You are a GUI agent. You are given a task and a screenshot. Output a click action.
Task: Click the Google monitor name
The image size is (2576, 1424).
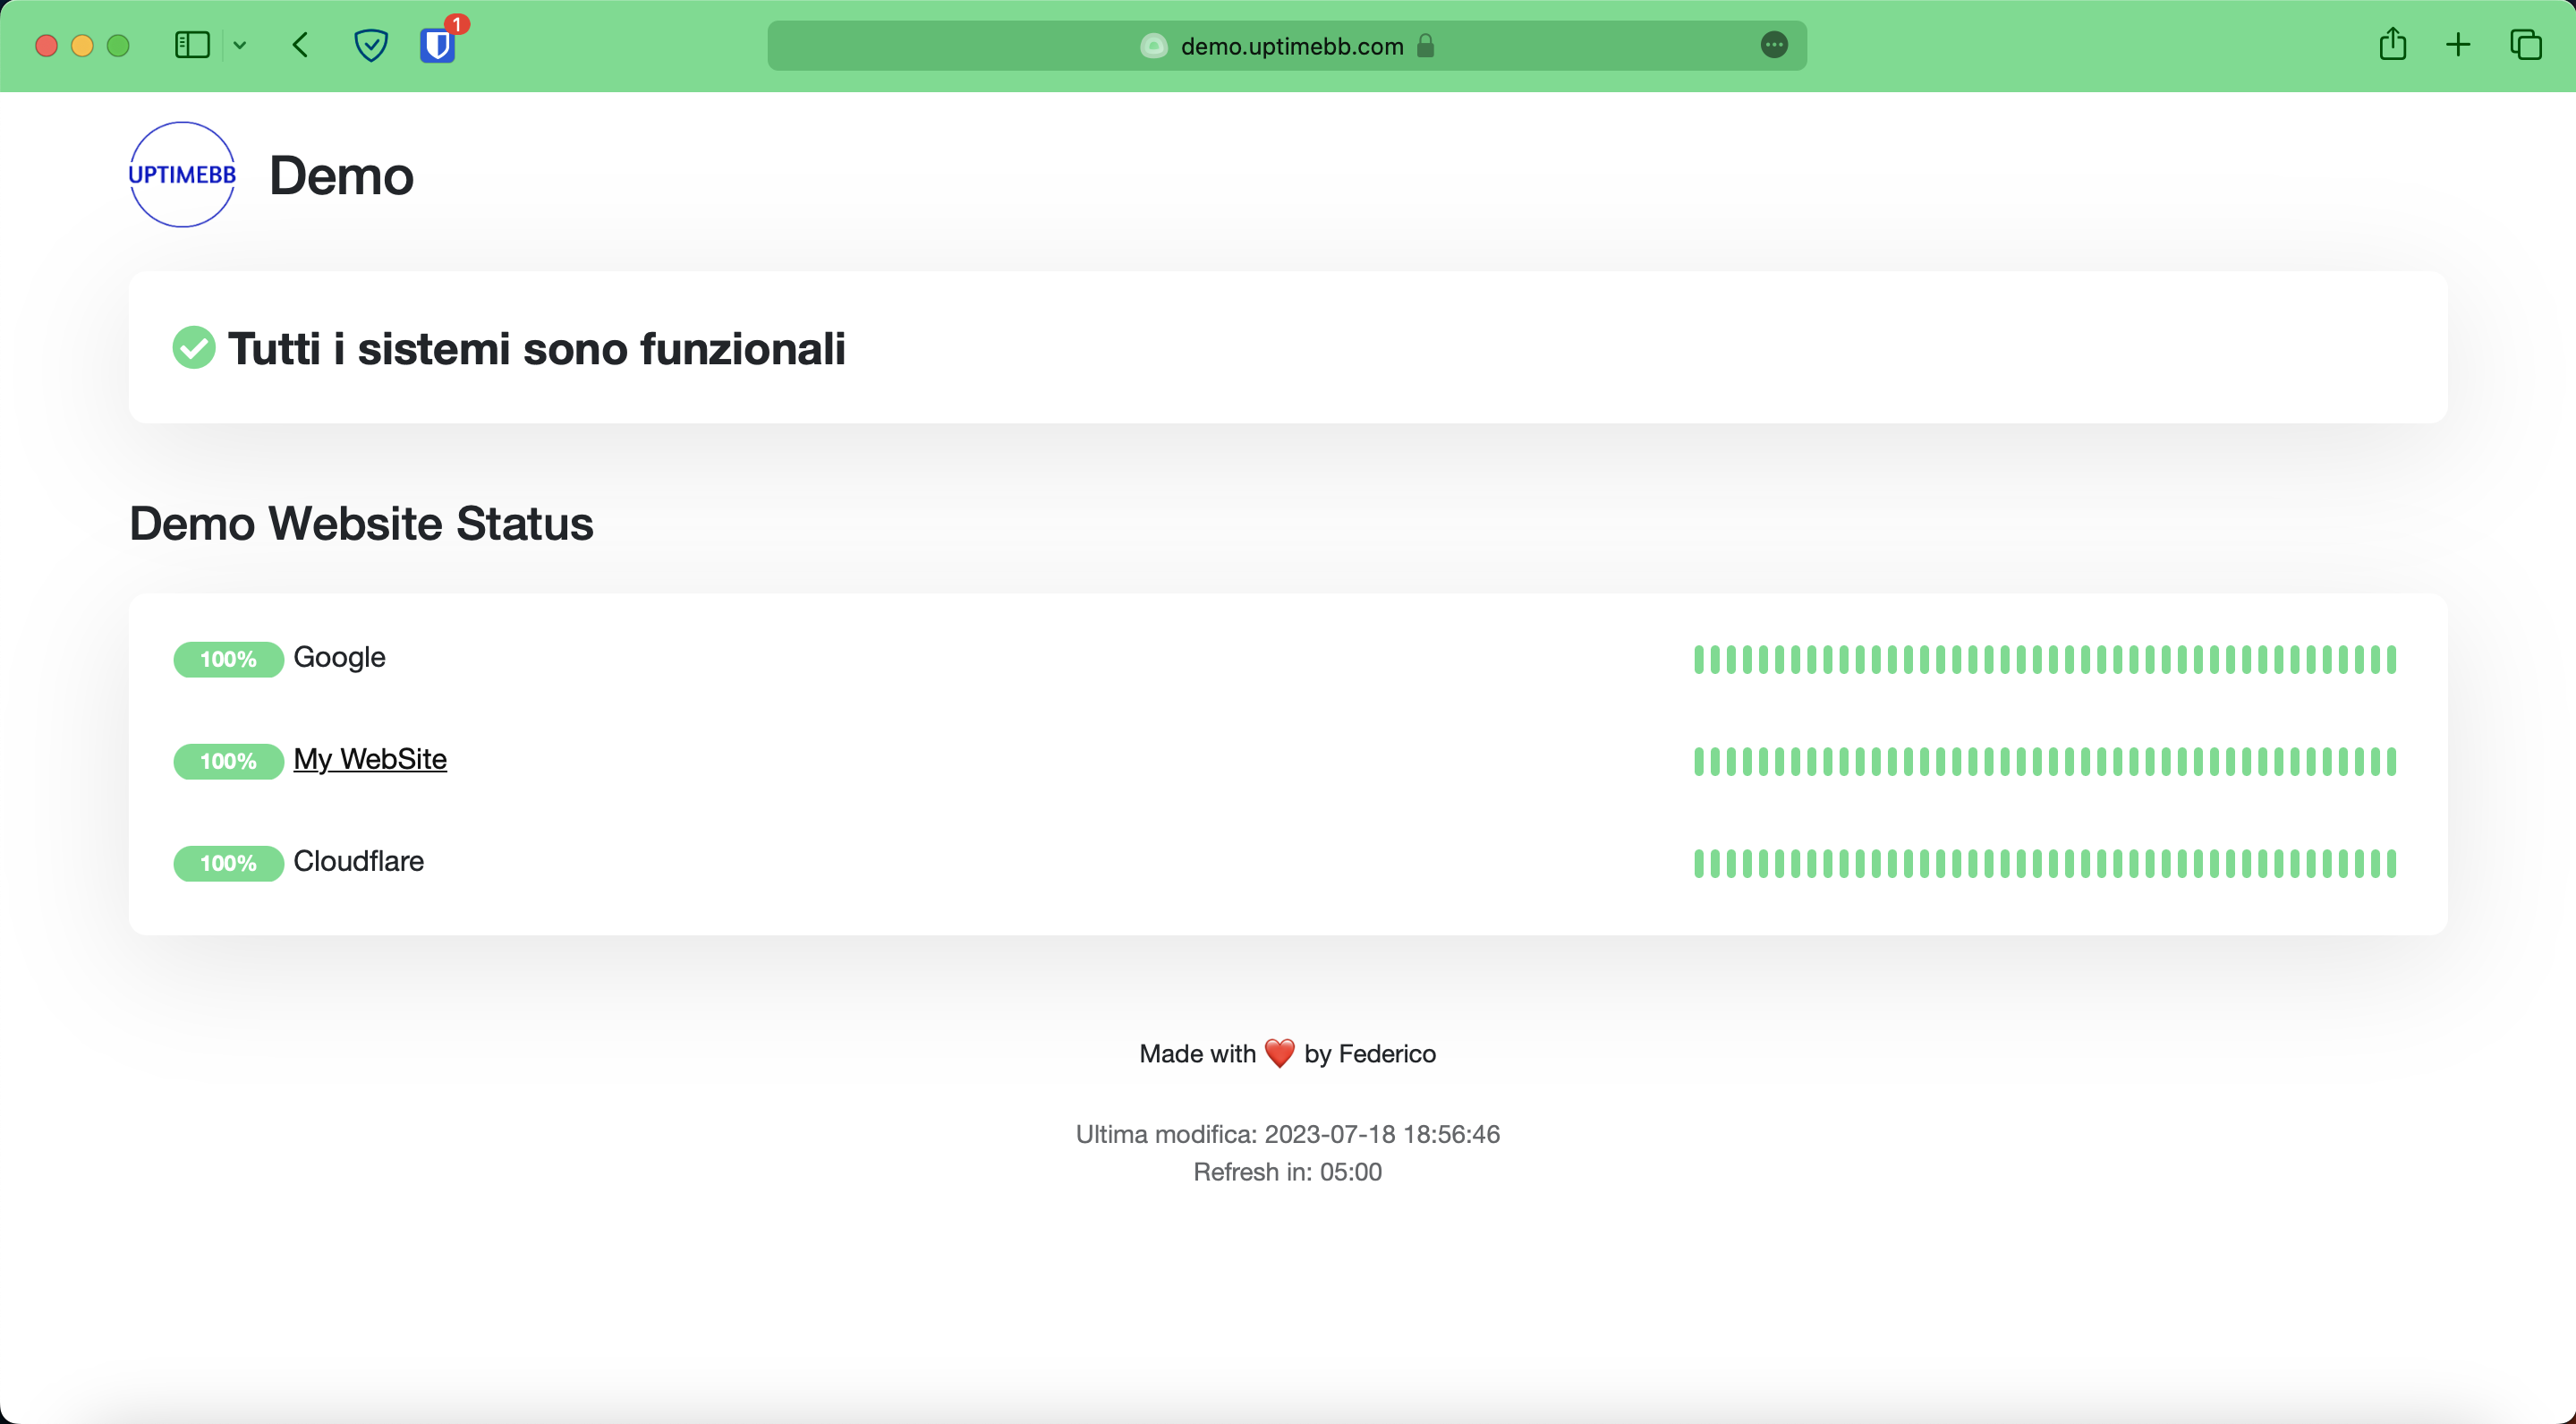(x=339, y=657)
